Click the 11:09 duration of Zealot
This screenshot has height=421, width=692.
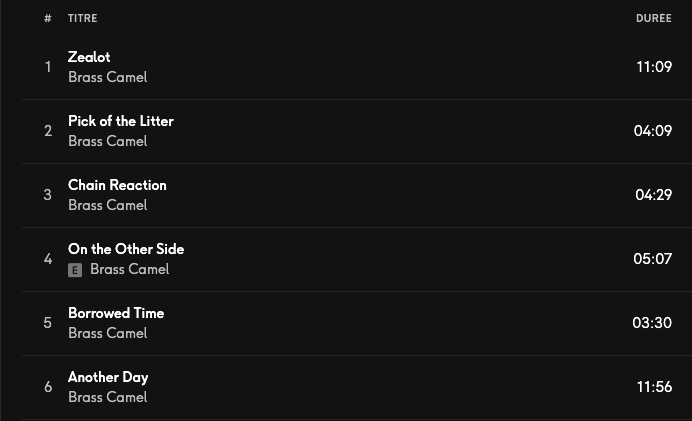tap(653, 67)
